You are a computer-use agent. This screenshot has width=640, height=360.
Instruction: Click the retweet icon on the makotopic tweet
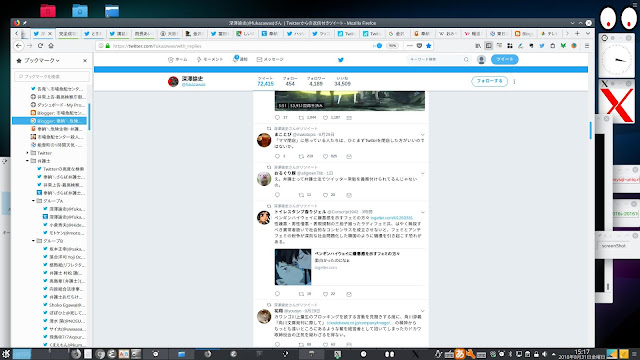[301, 156]
